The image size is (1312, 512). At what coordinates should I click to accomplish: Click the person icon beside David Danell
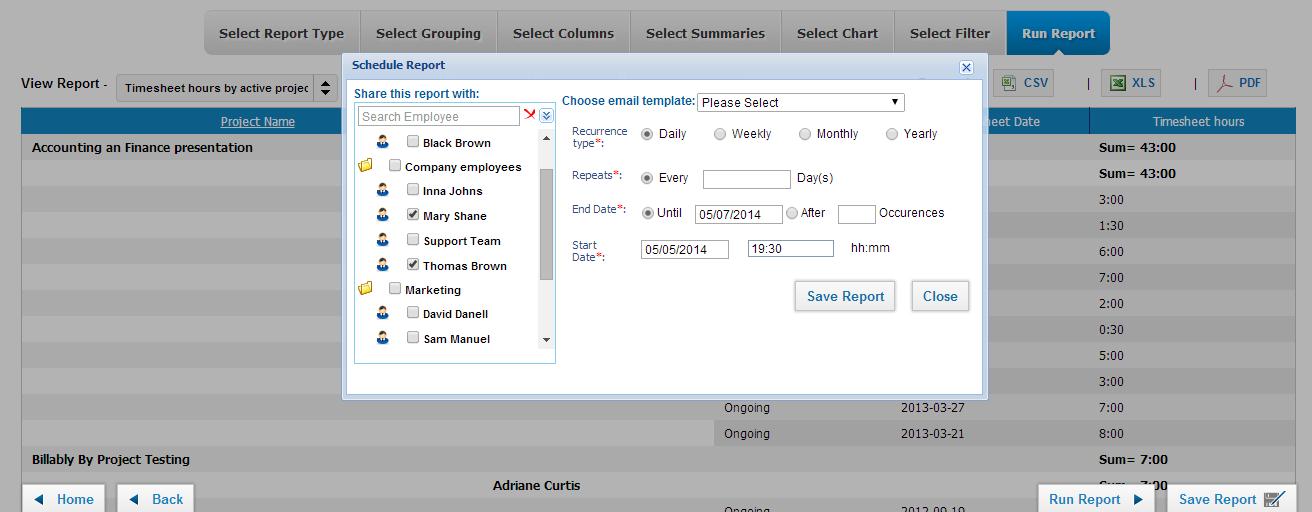click(382, 313)
